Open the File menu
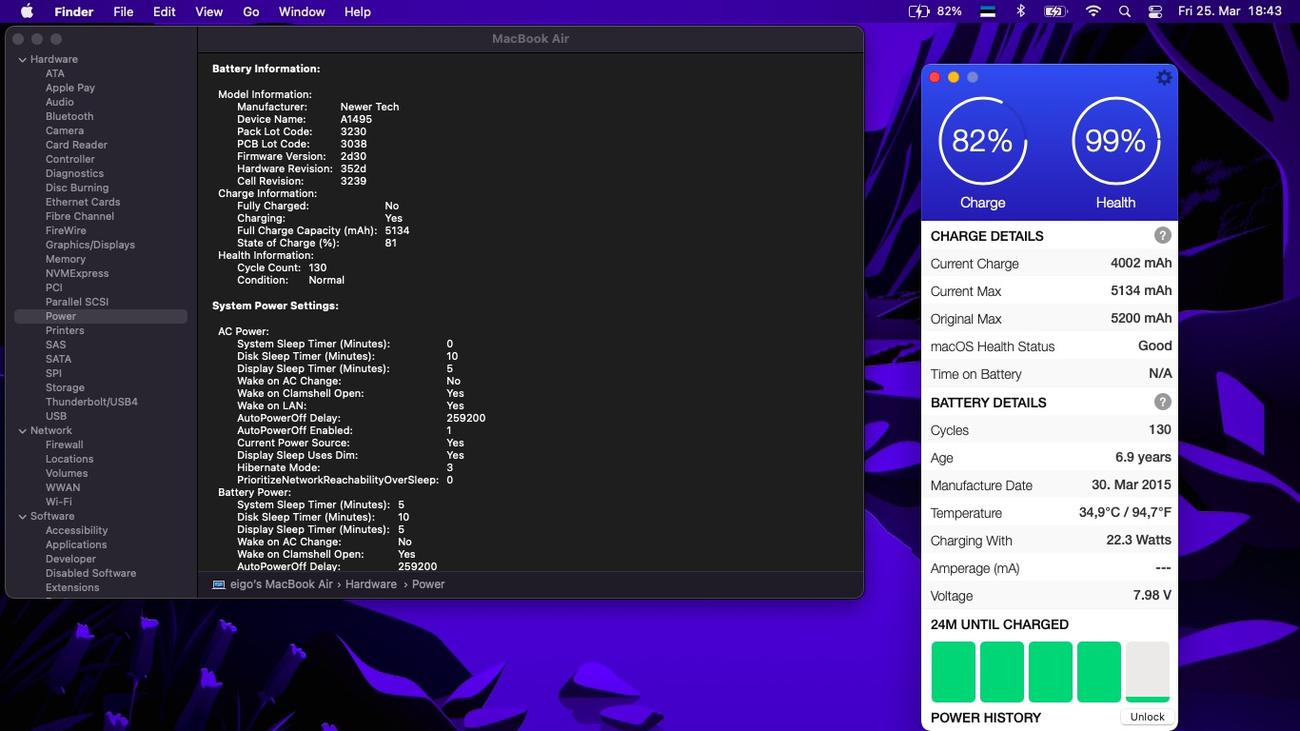Image resolution: width=1300 pixels, height=731 pixels. click(123, 12)
